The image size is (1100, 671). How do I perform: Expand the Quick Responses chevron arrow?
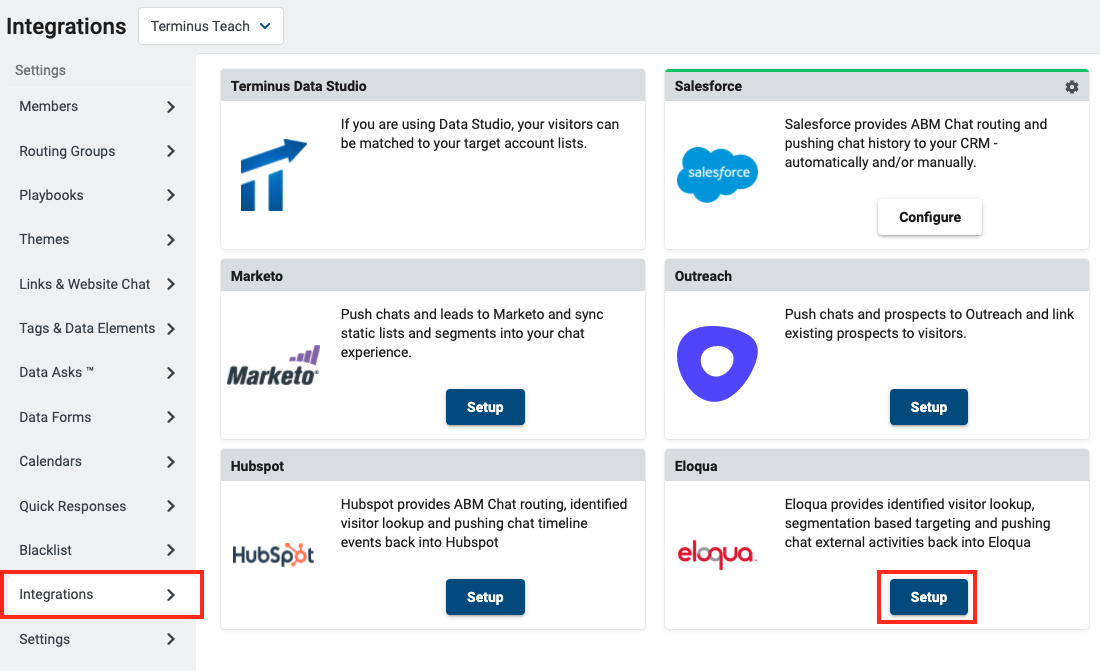170,506
